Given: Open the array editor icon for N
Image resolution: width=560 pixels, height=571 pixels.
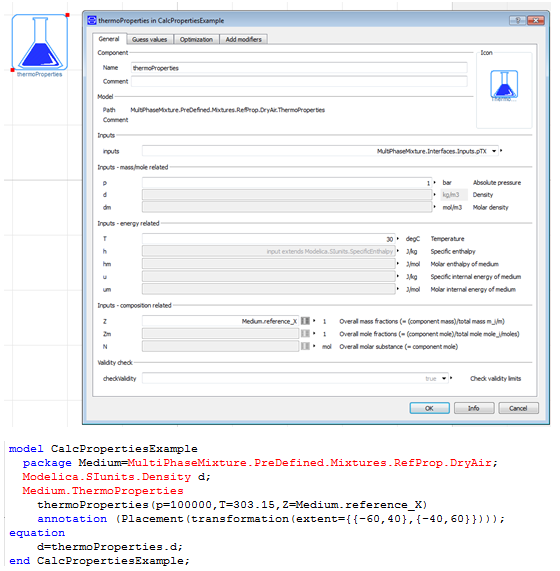Looking at the screenshot, I should point(305,346).
